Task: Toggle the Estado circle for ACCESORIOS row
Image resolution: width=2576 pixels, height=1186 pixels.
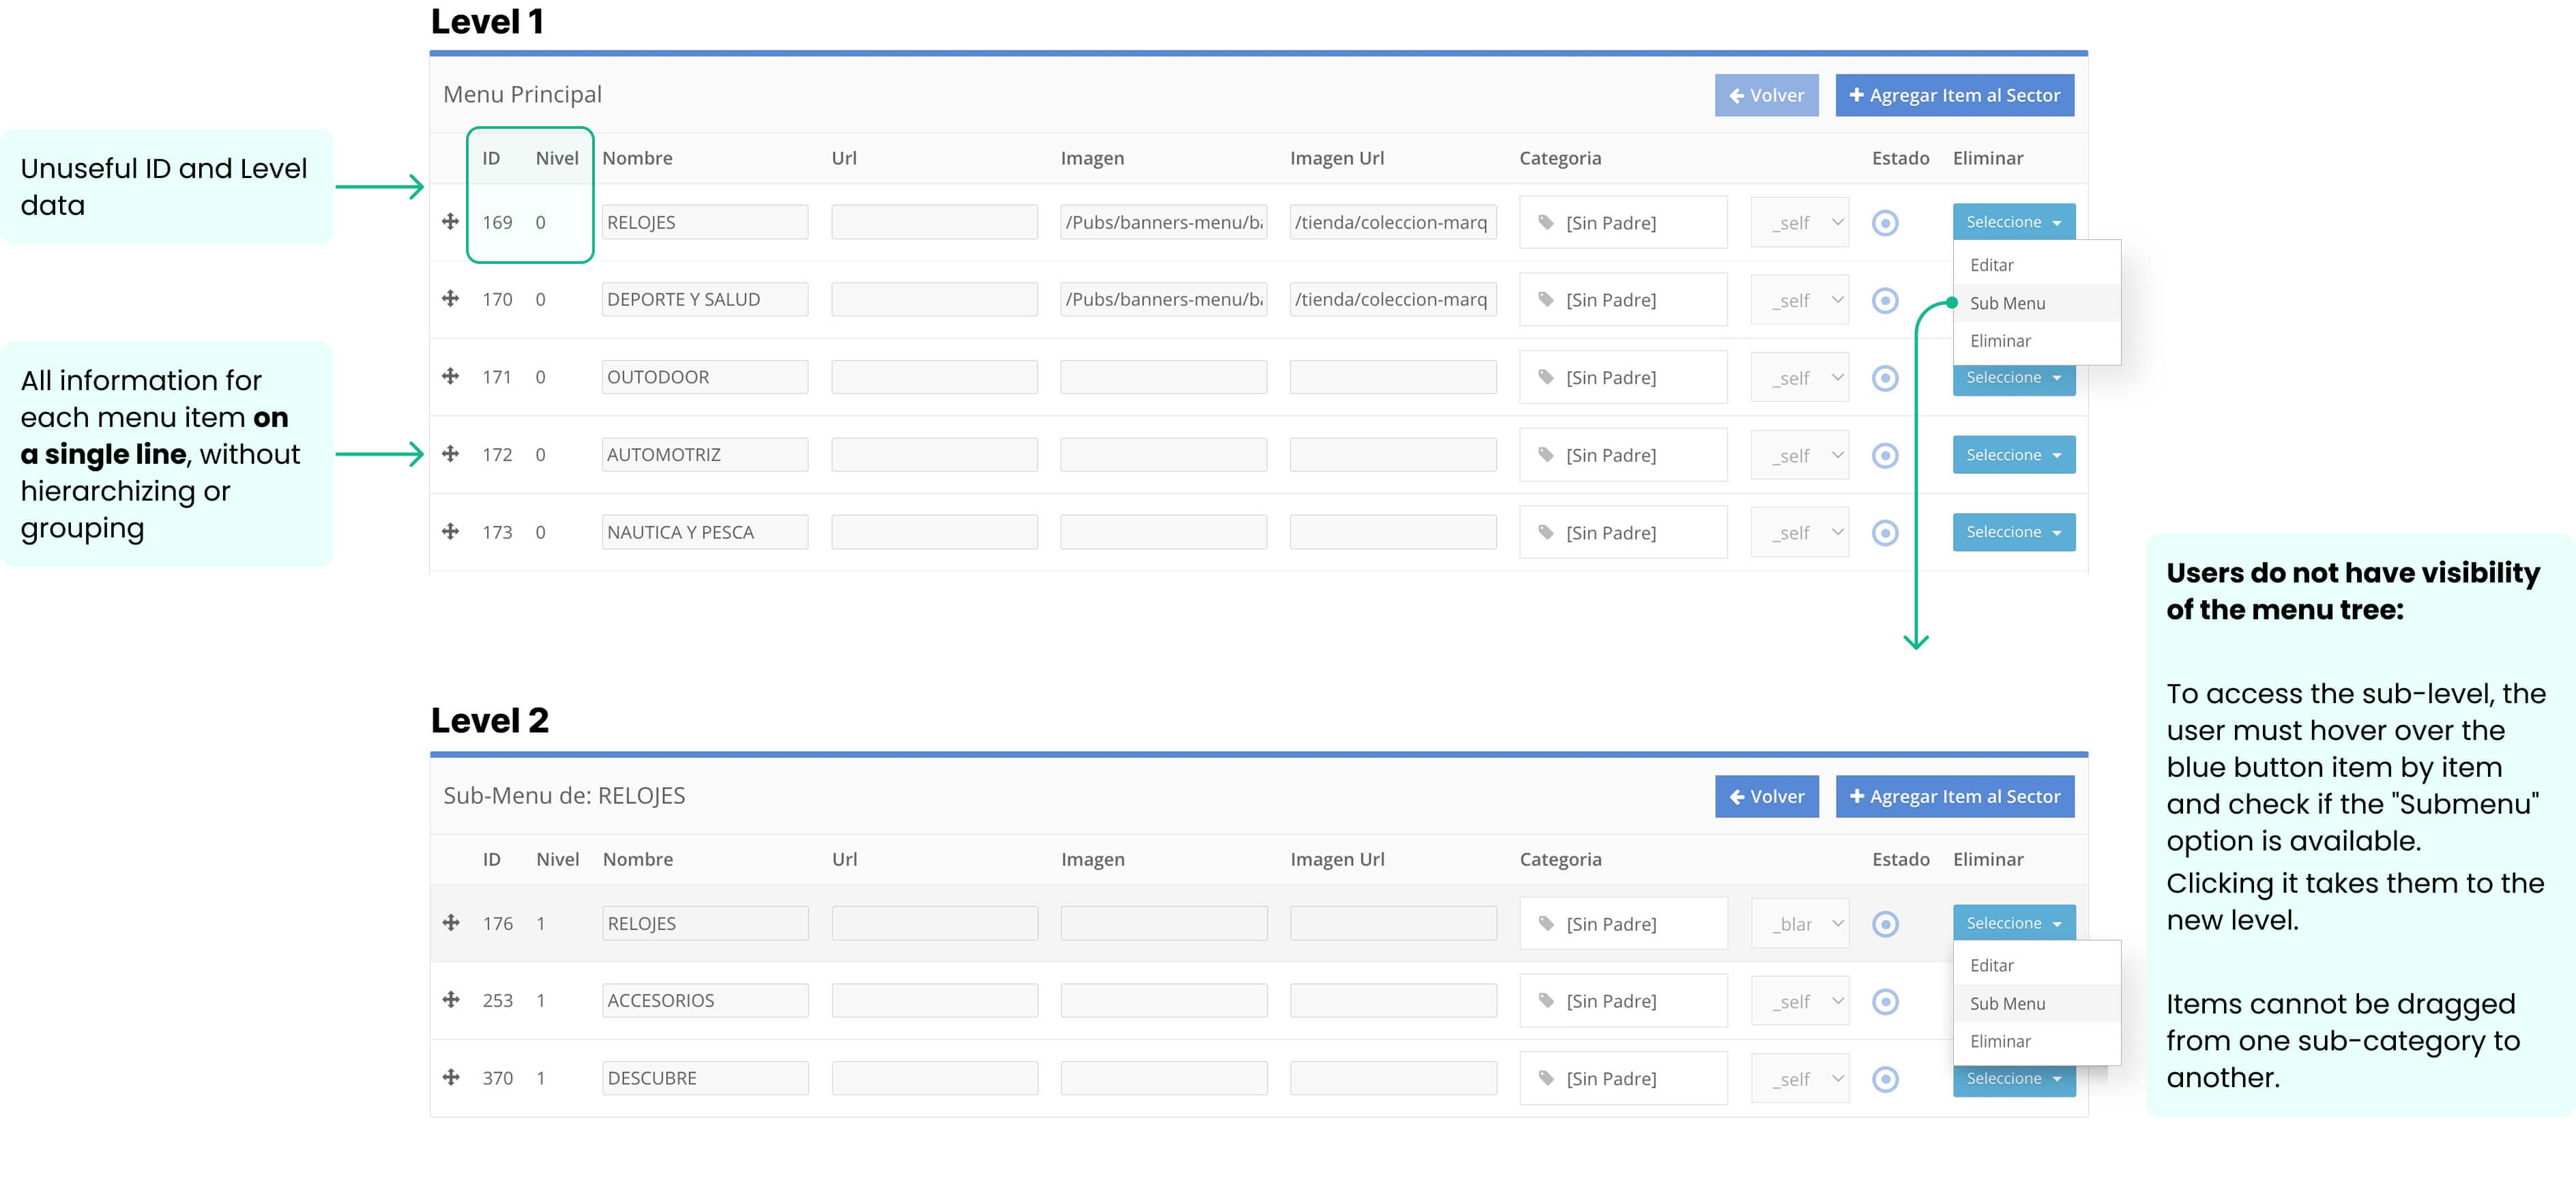Action: [1884, 1001]
